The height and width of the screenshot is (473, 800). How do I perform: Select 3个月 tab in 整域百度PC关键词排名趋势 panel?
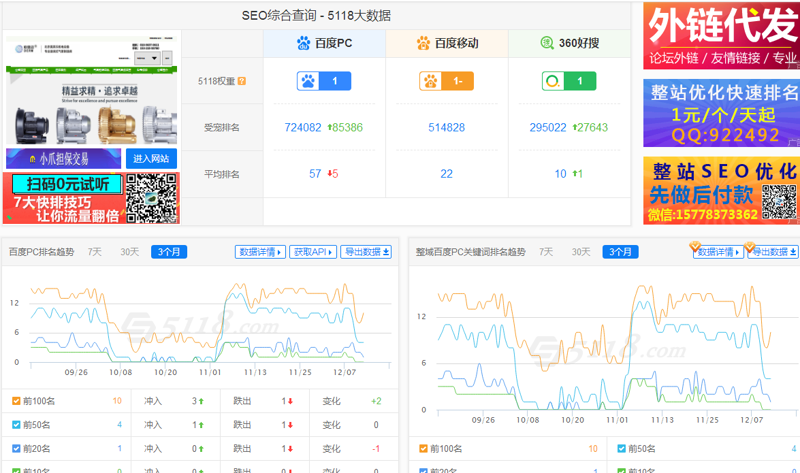tap(620, 252)
